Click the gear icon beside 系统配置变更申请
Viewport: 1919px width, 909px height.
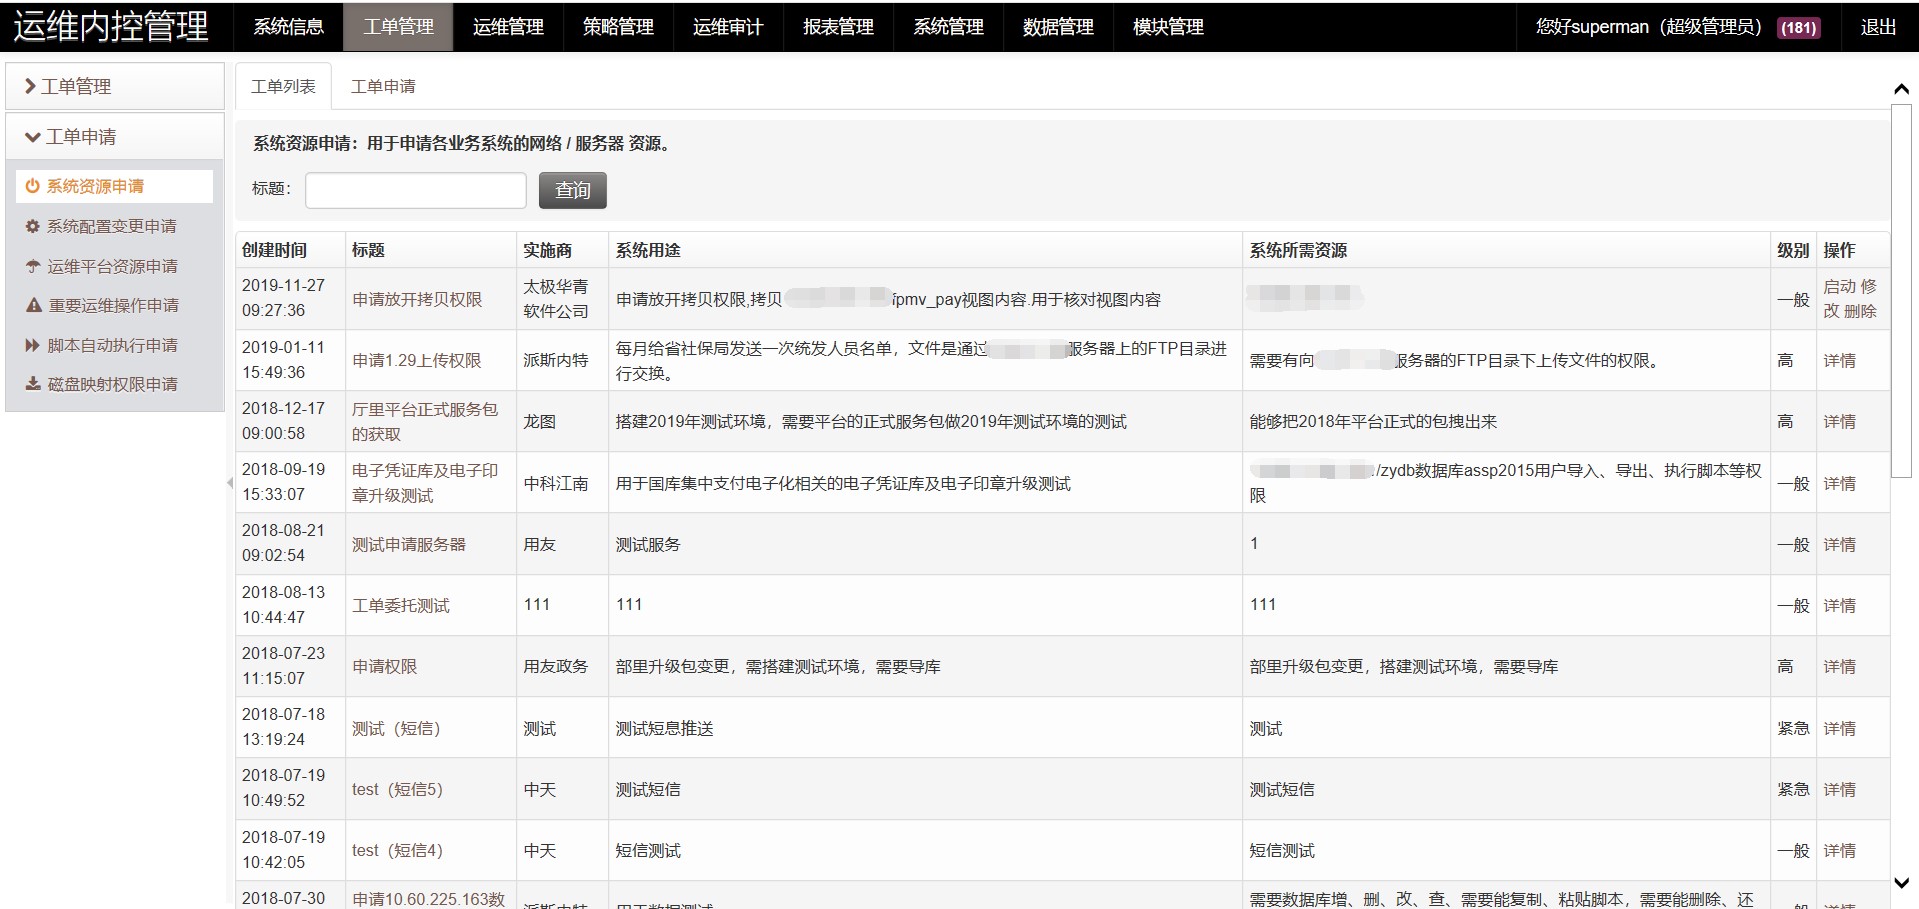tap(32, 227)
